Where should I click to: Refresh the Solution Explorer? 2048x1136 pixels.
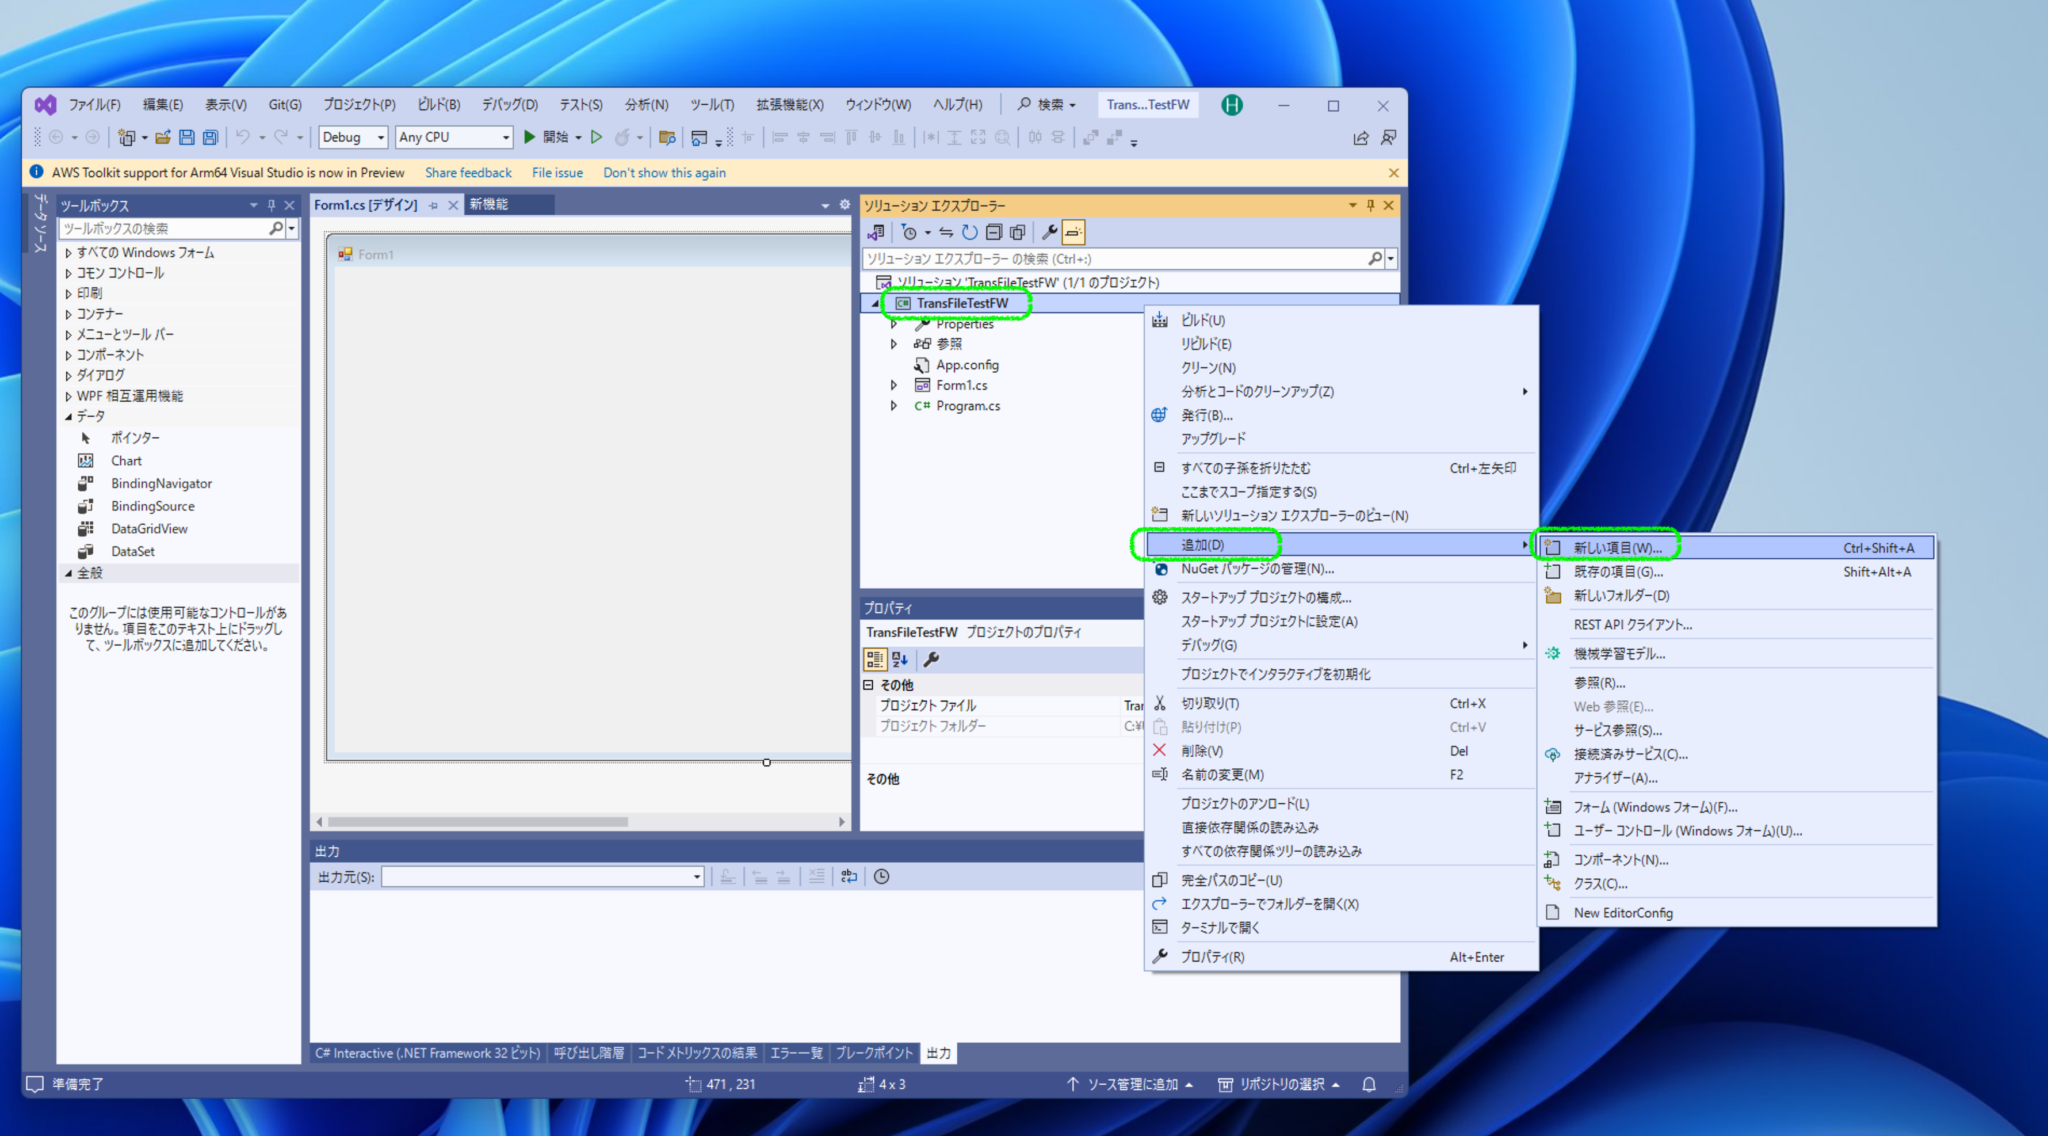(968, 232)
